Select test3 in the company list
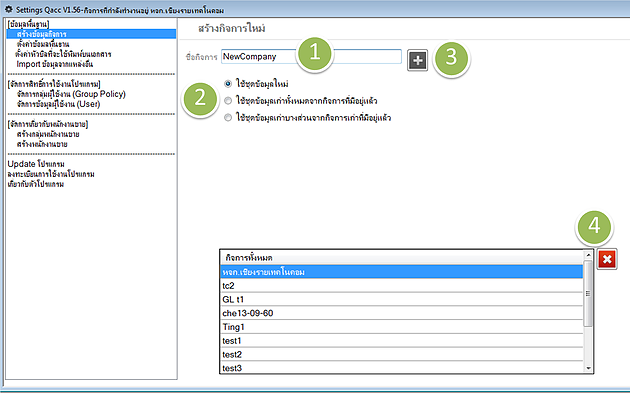The width and height of the screenshot is (630, 393). (x=401, y=367)
